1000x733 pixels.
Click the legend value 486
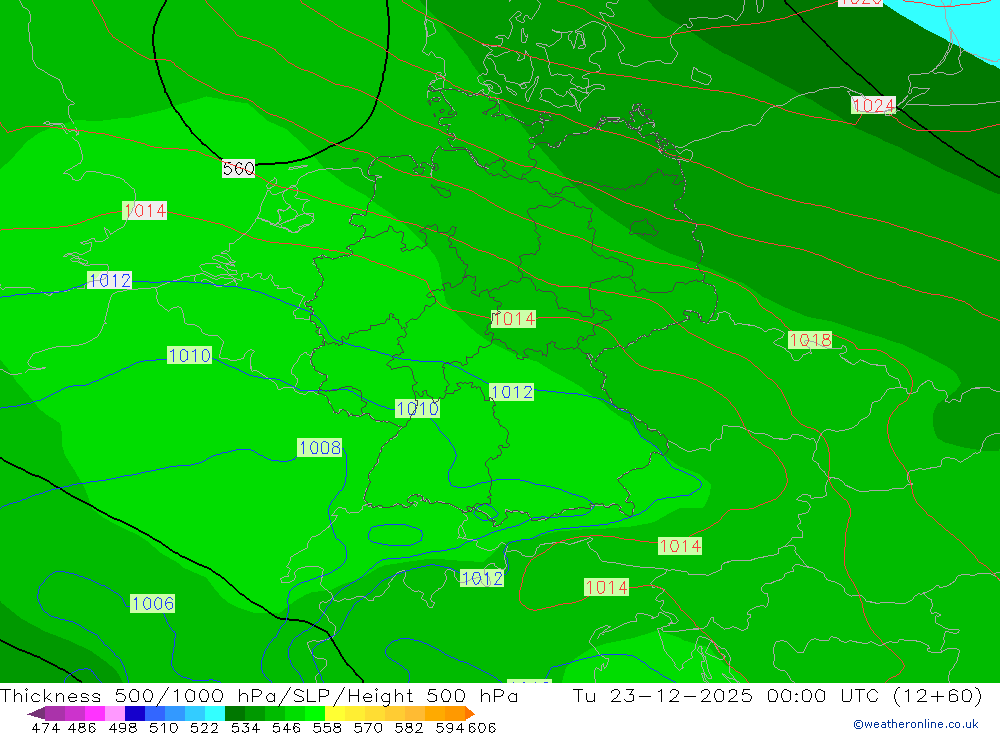pyautogui.click(x=82, y=727)
